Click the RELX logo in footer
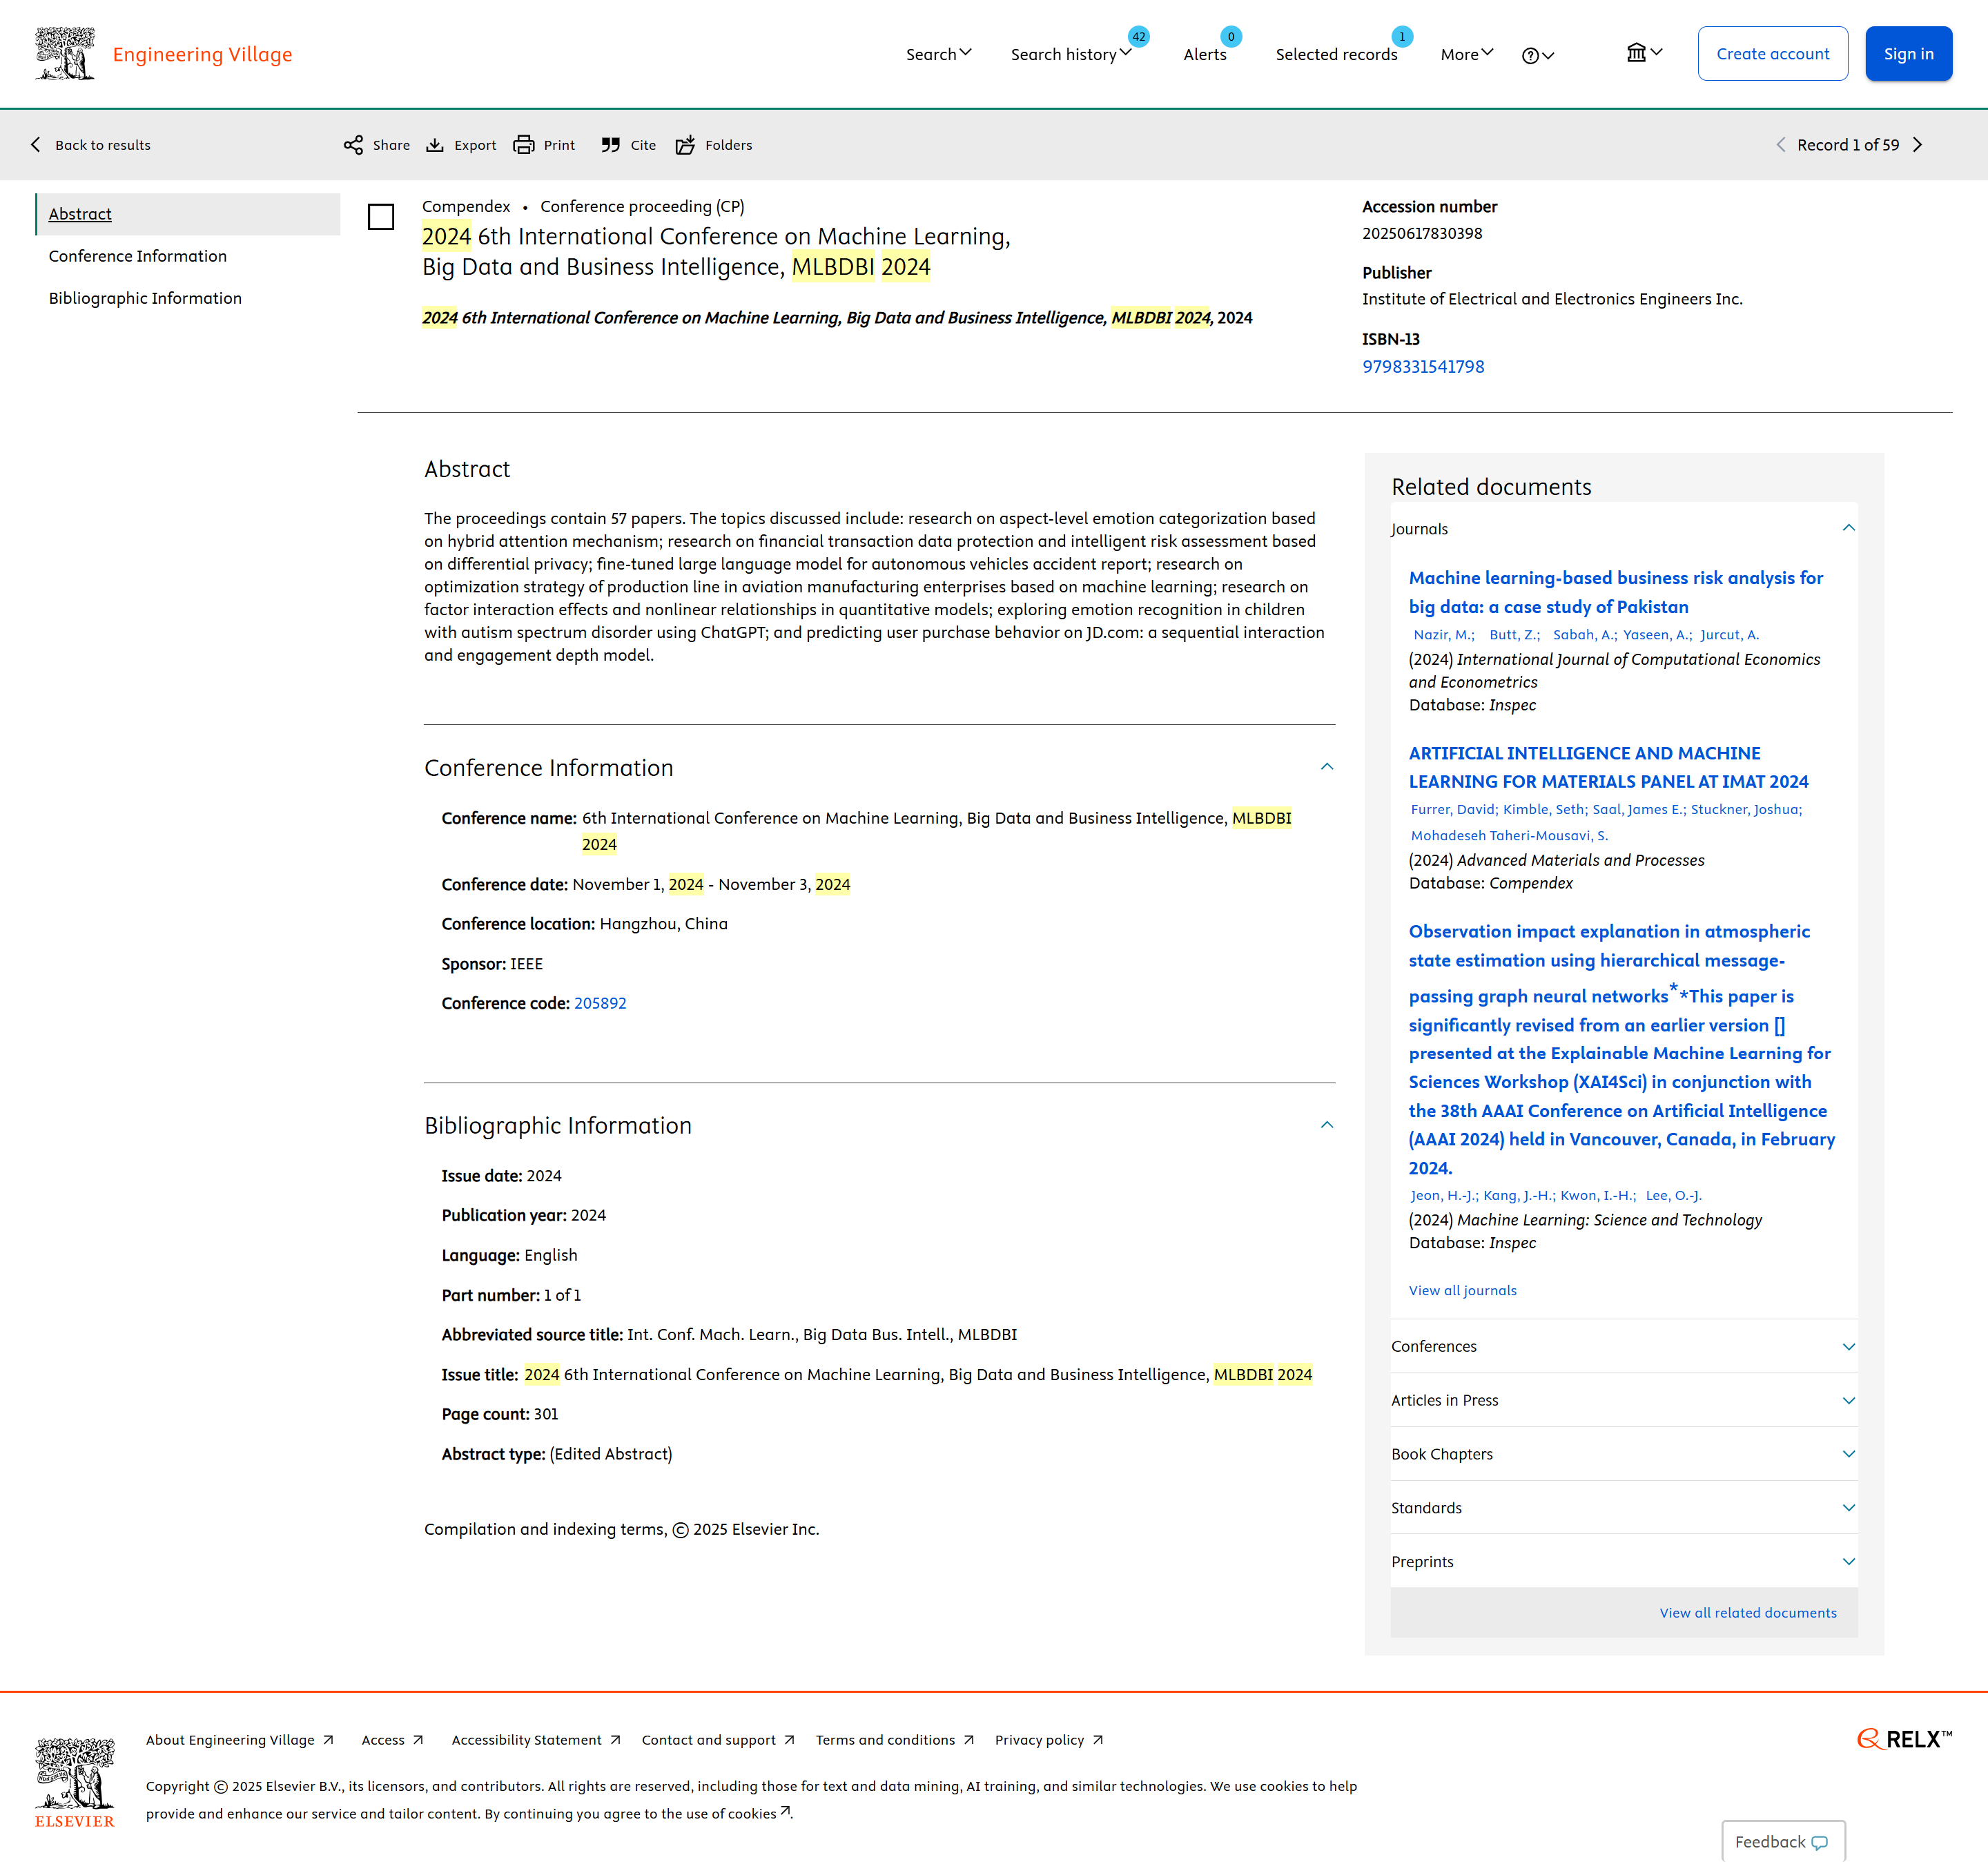The width and height of the screenshot is (1988, 1862). 1904,1739
